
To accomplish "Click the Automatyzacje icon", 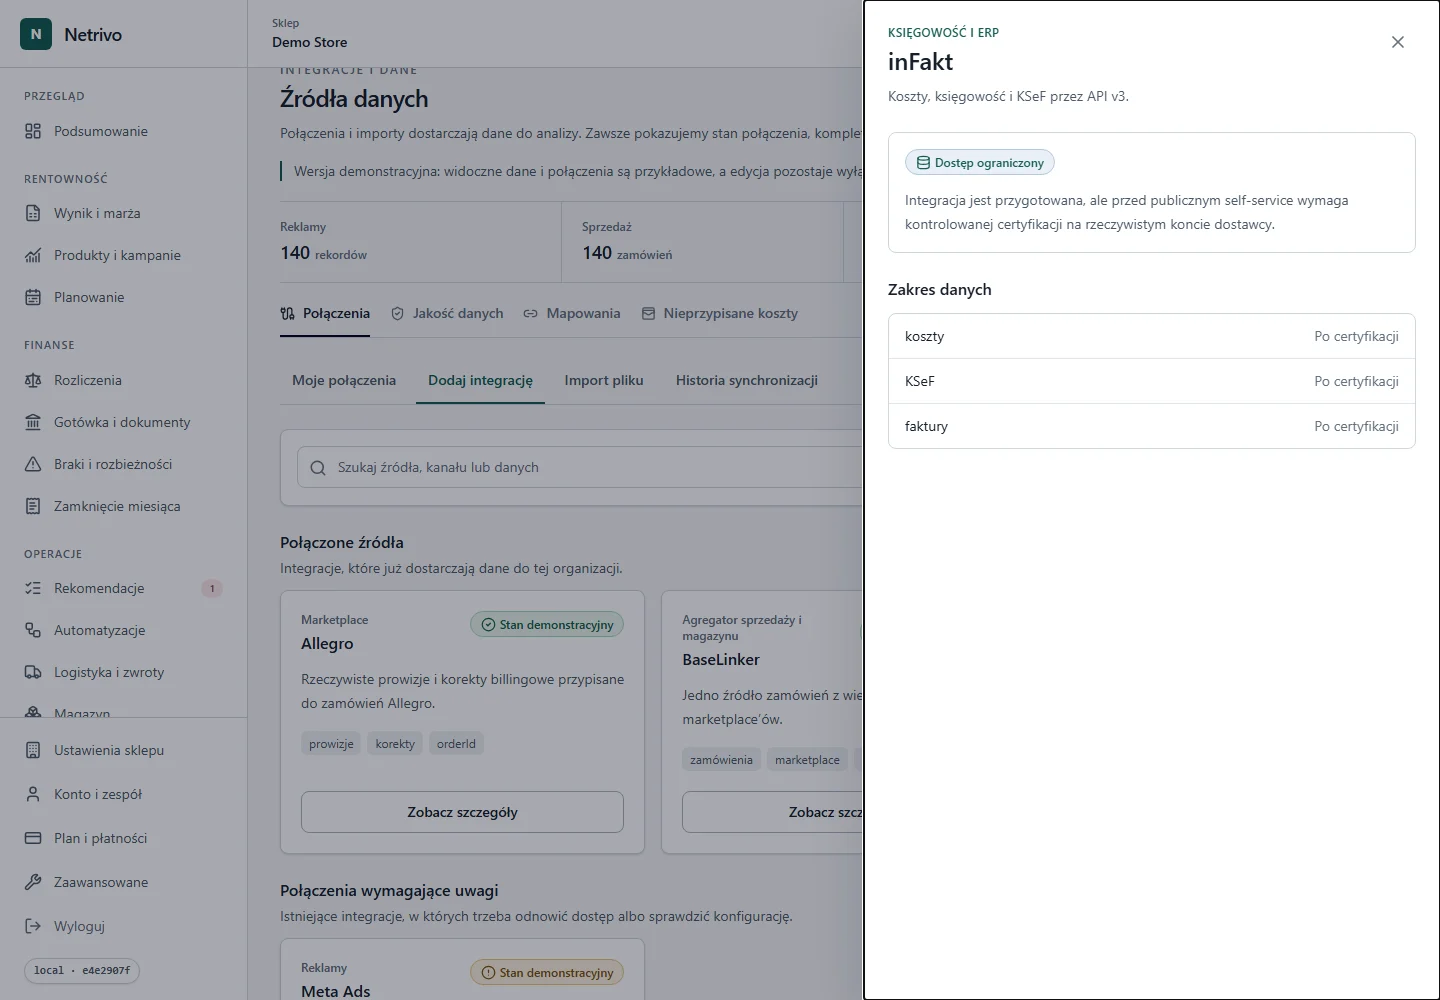I will [33, 630].
